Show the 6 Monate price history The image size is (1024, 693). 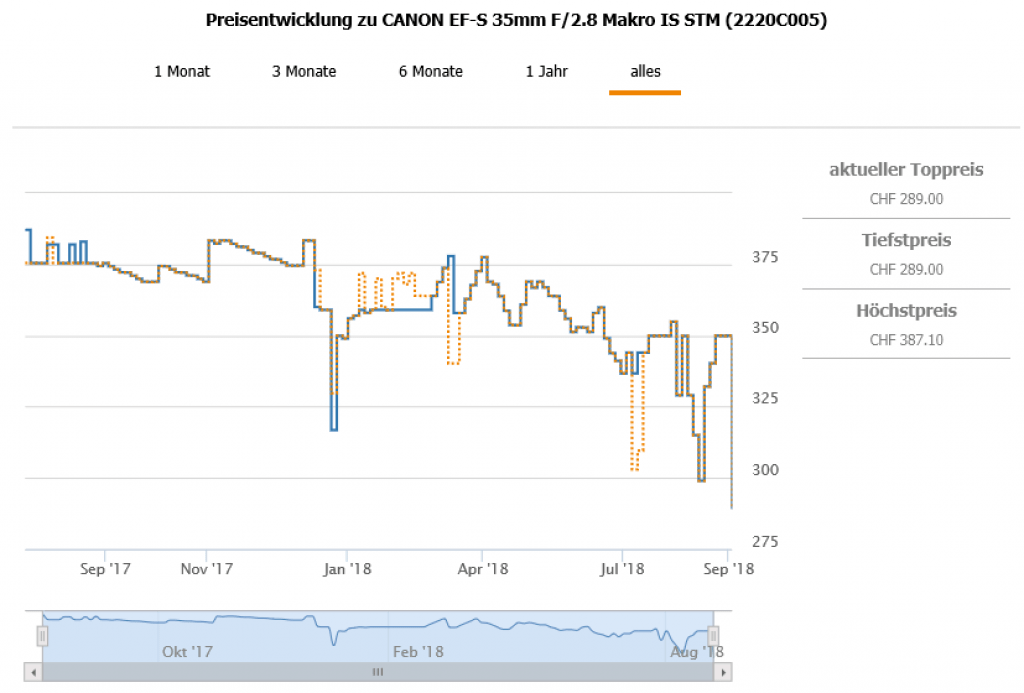[431, 71]
